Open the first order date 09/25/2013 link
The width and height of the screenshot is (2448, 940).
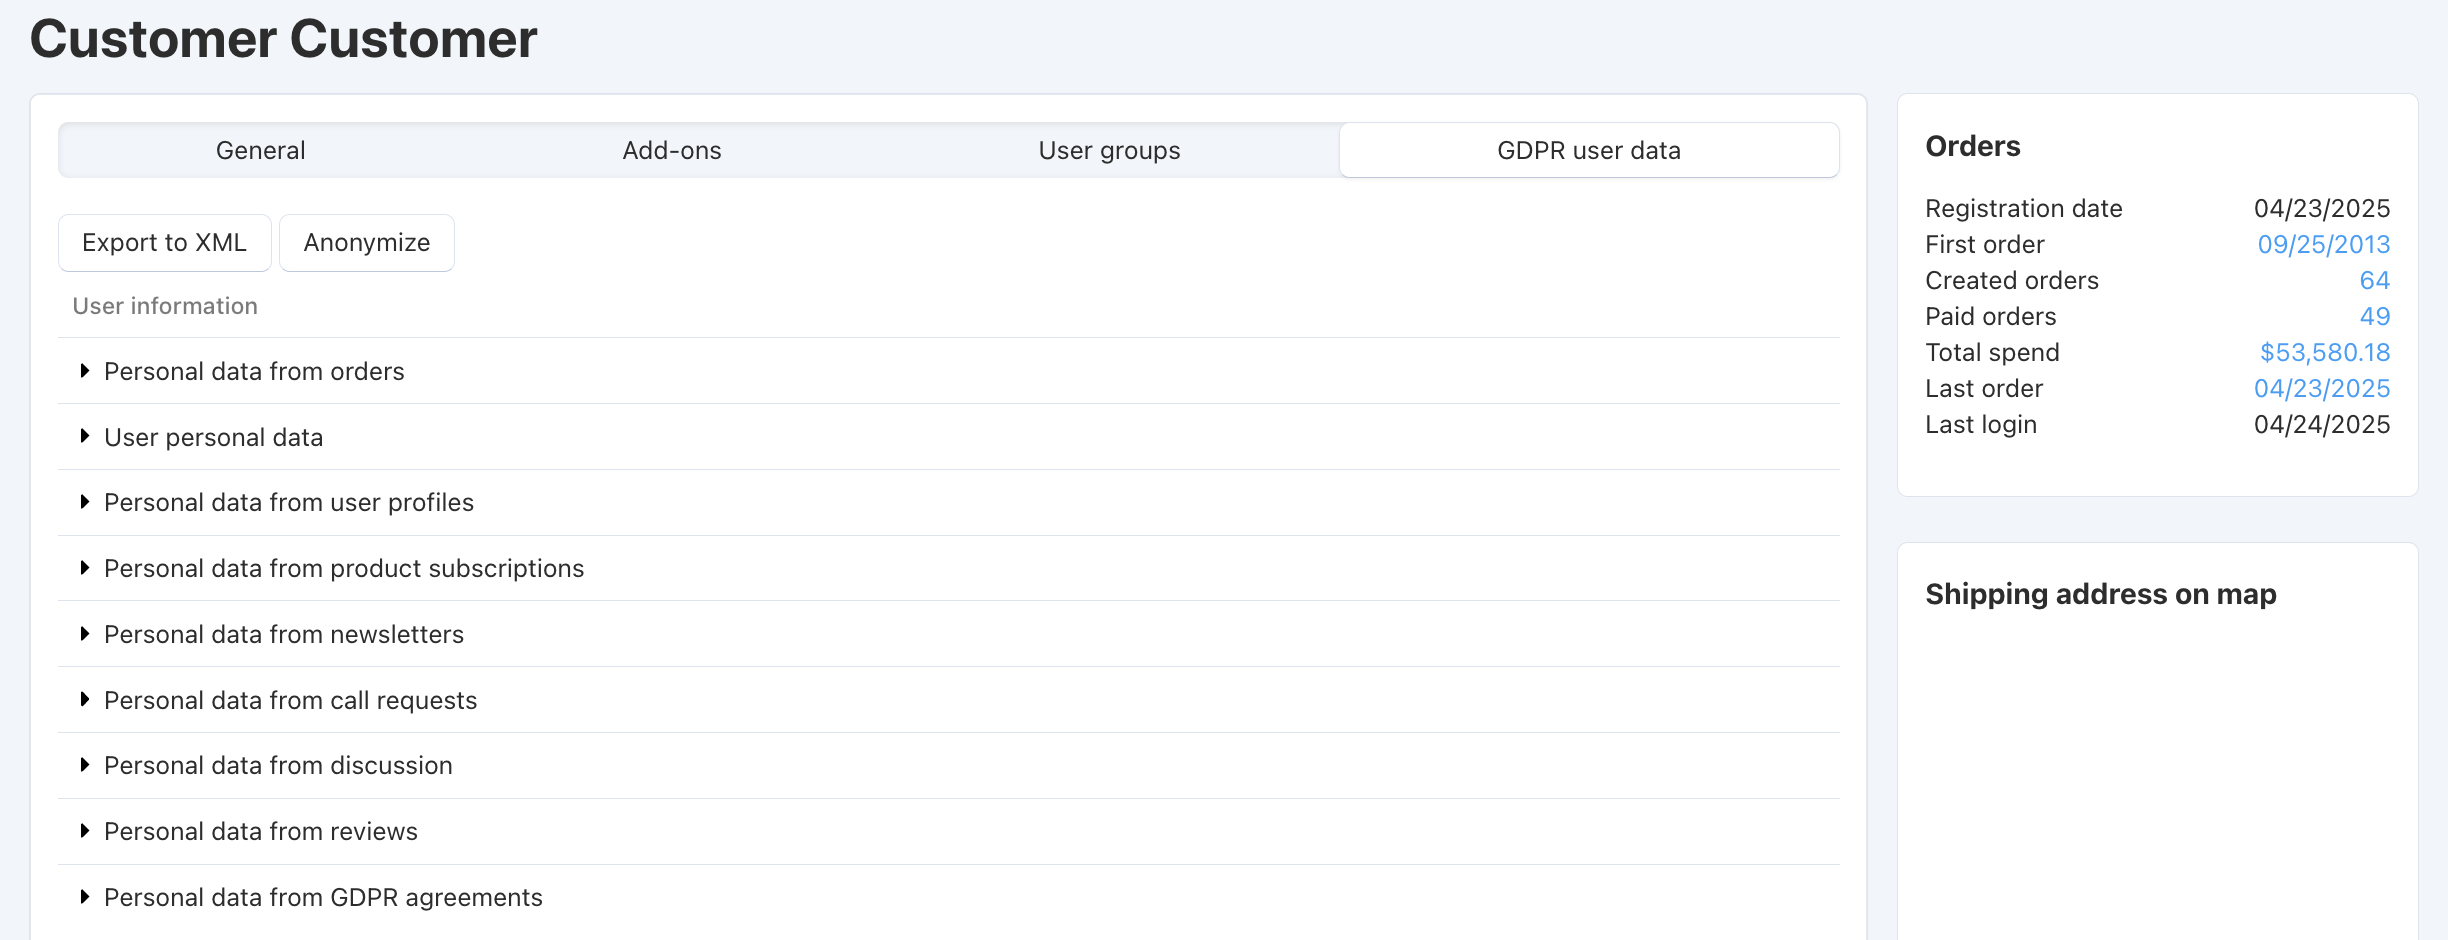coord(2324,244)
